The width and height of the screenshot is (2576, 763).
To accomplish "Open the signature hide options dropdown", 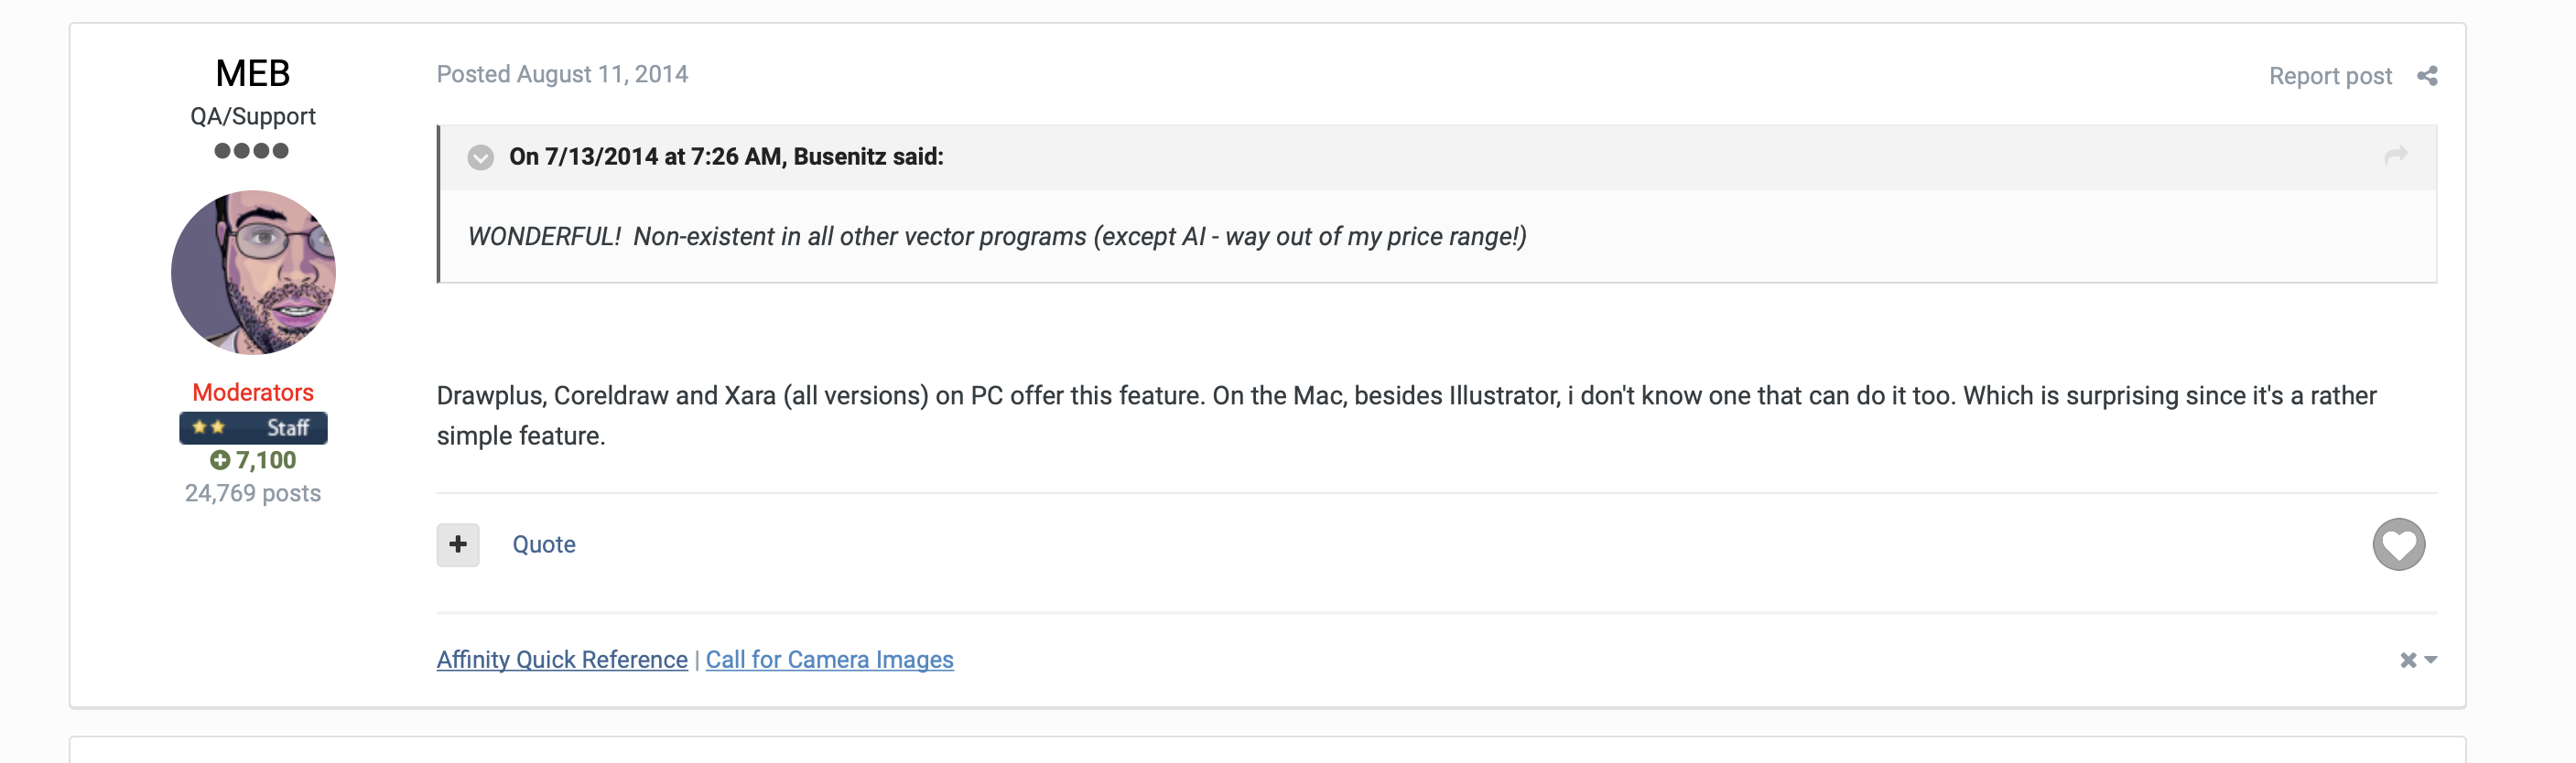I will click(2418, 660).
